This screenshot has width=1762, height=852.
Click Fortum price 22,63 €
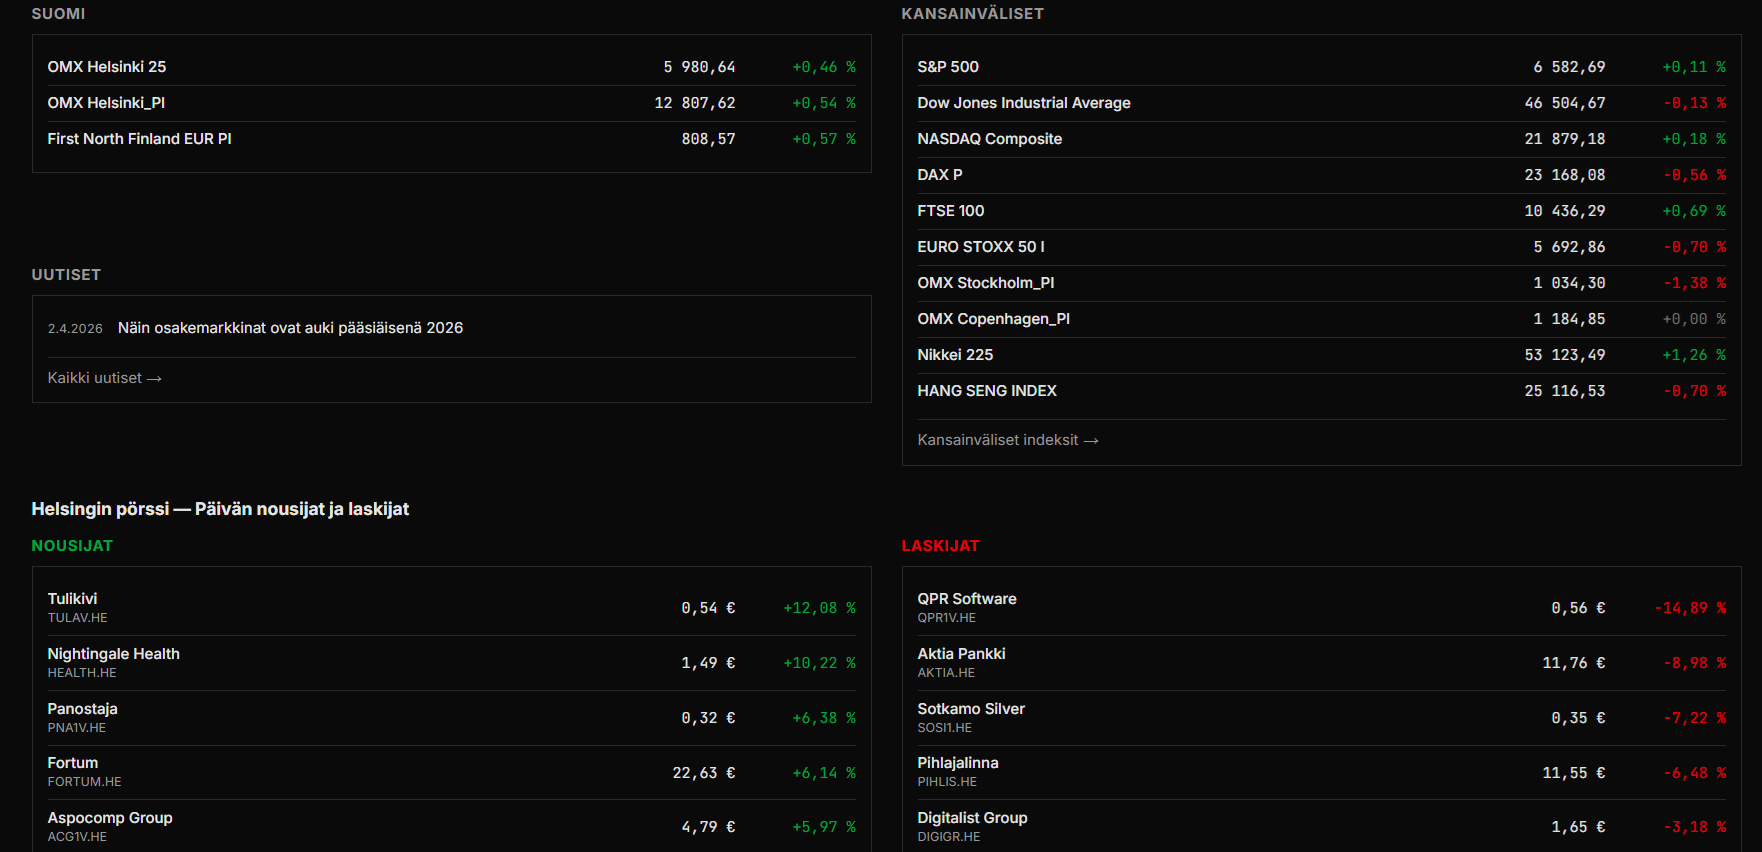704,773
